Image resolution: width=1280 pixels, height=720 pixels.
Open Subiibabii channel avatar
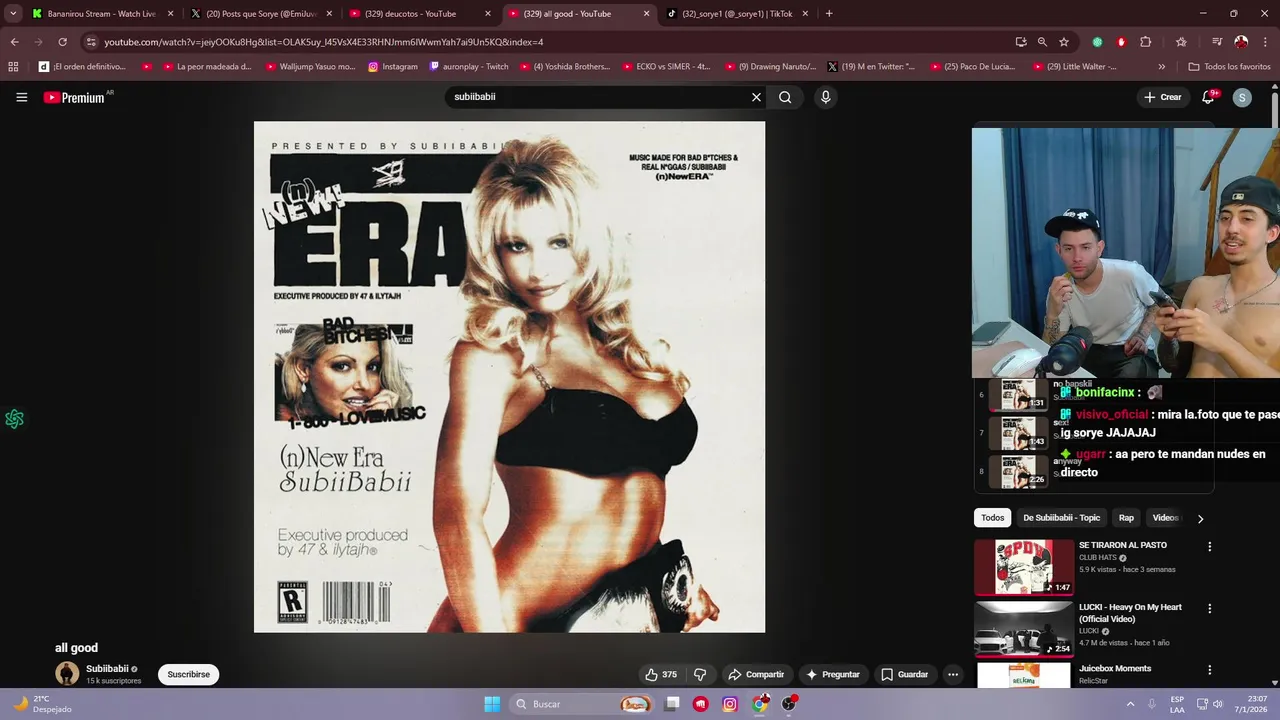pos(67,674)
